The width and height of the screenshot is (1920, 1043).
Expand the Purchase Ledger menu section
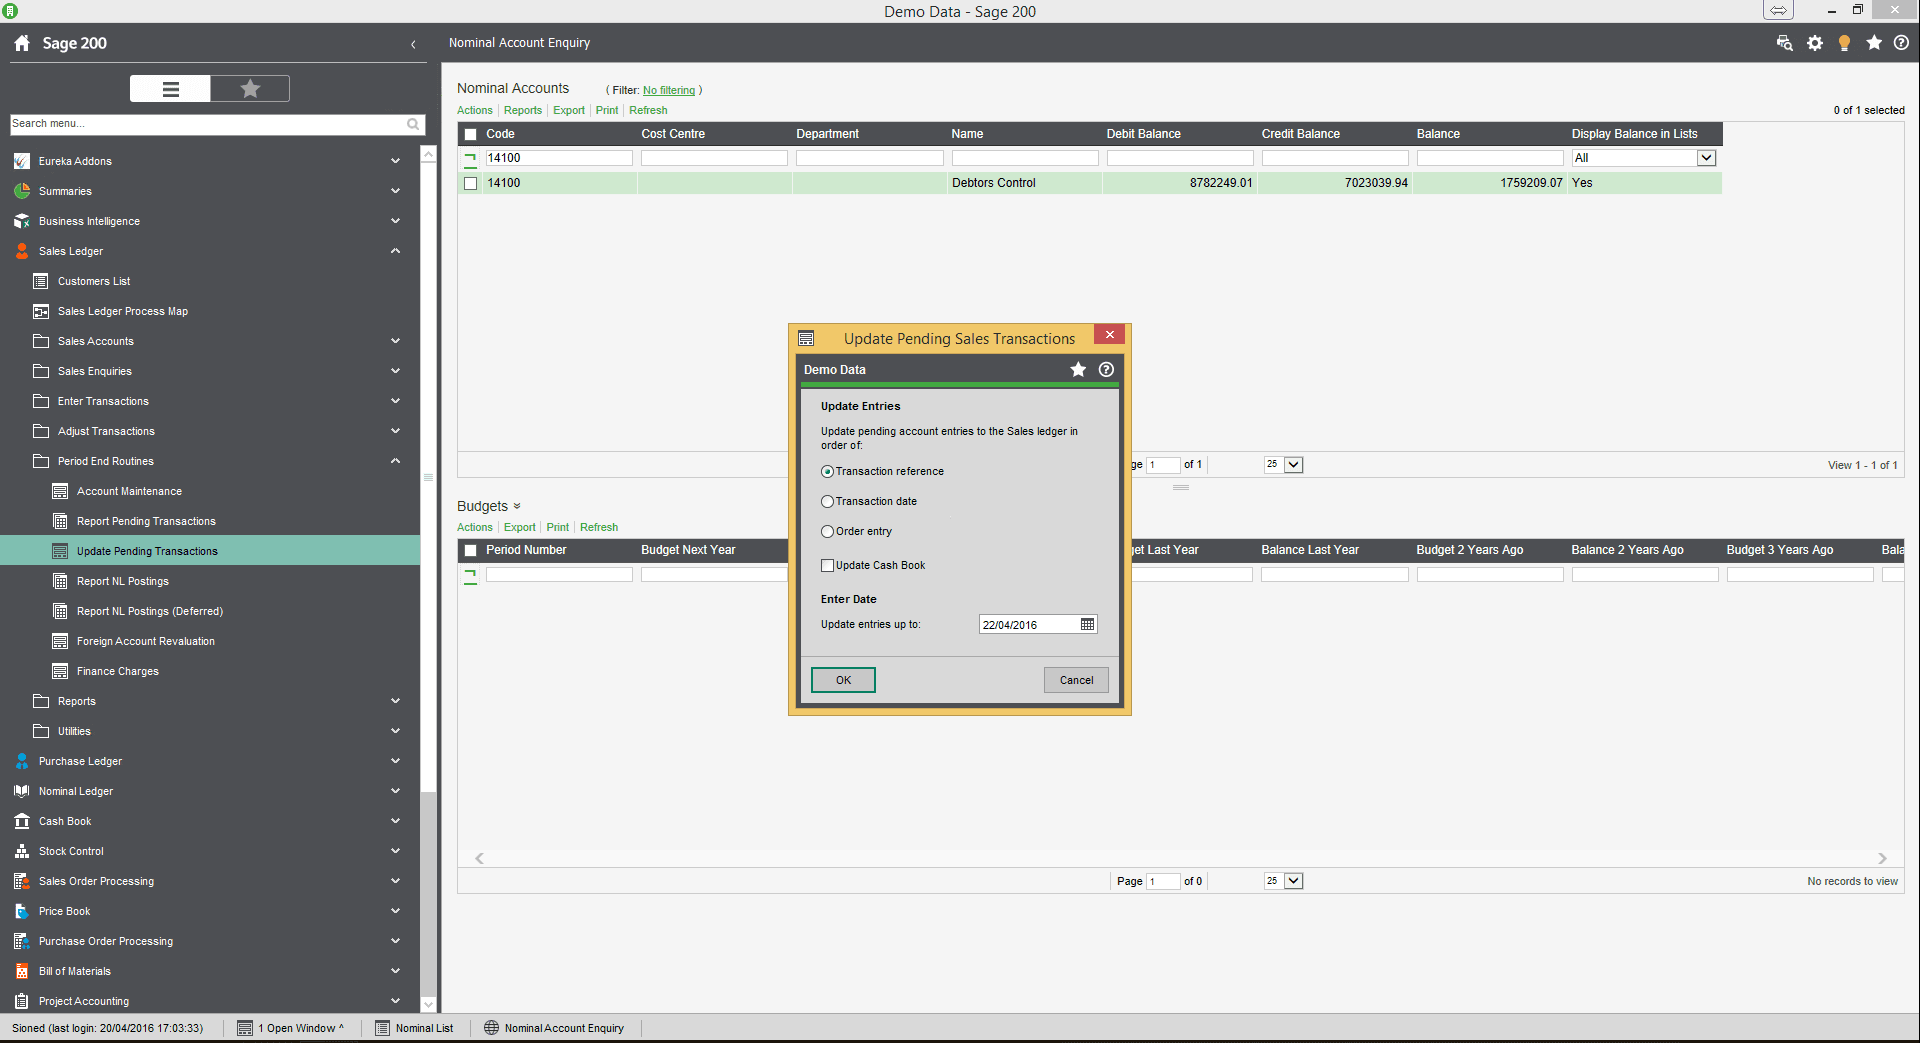(396, 761)
